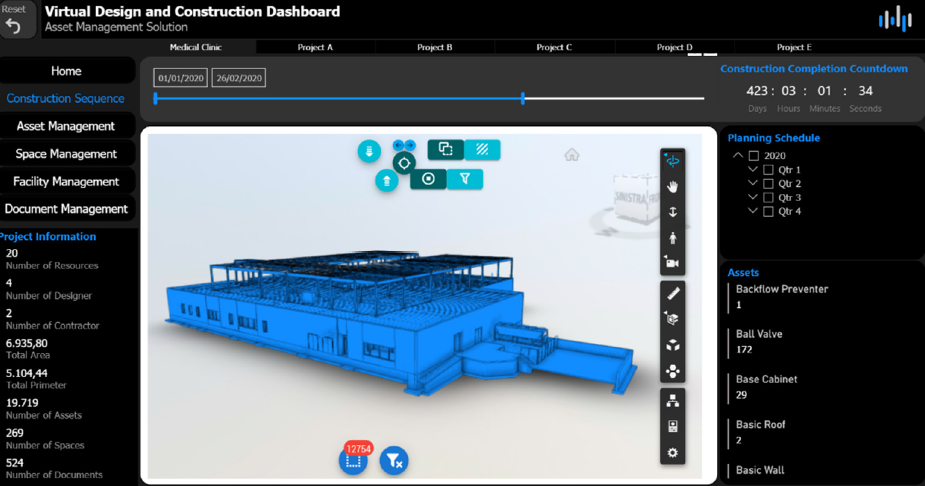The height and width of the screenshot is (486, 925).
Task: Expand the Qtr 2 node
Action: 752,184
